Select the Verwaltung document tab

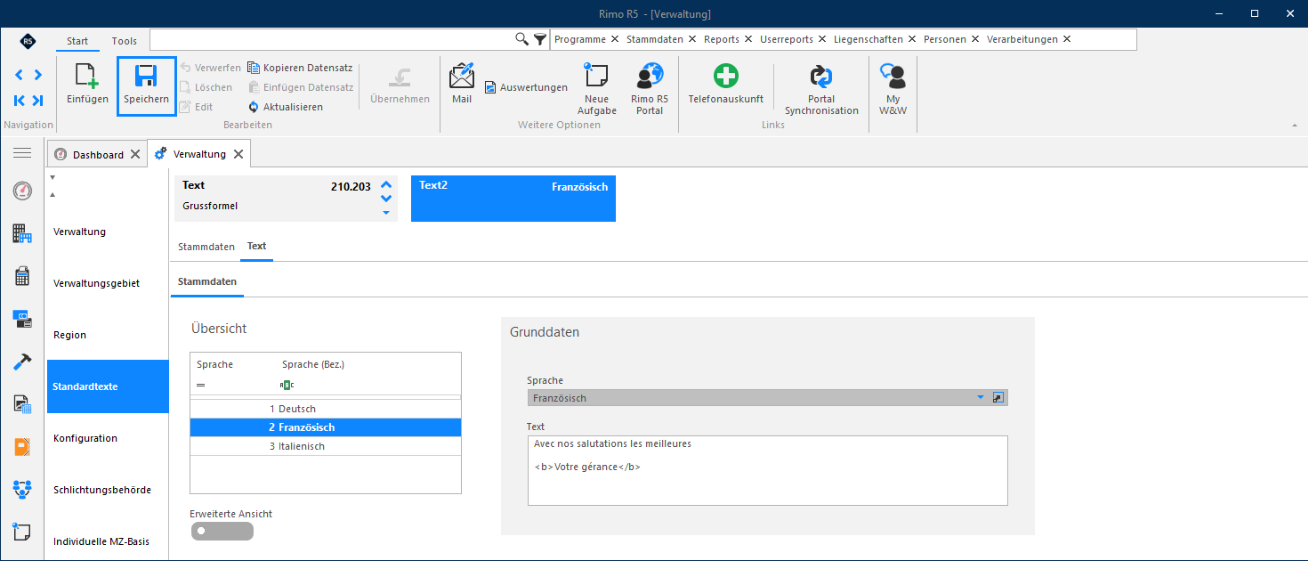pos(199,154)
